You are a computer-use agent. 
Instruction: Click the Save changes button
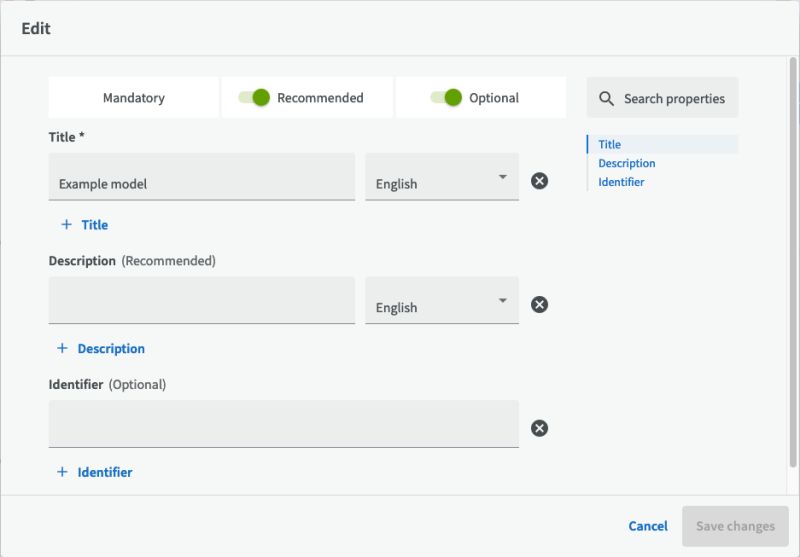coord(735,526)
